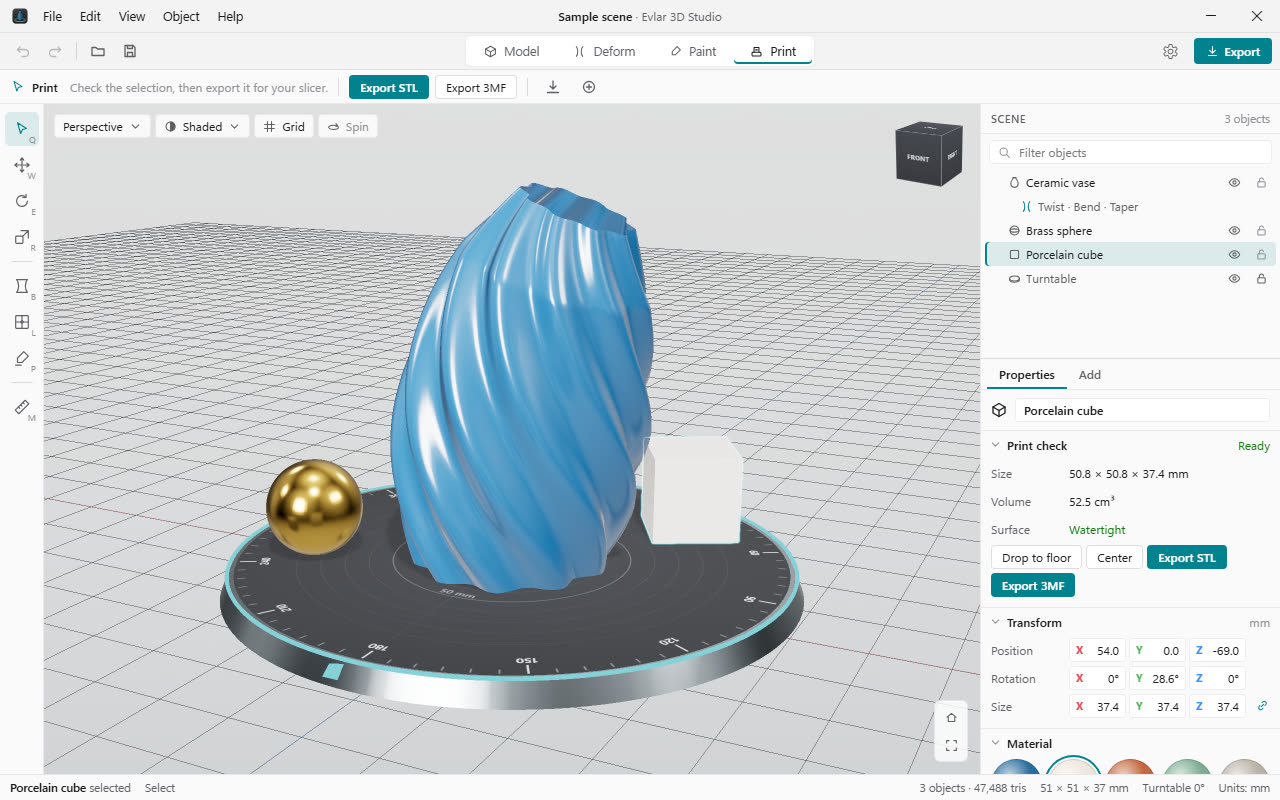Pick the terracotta orange material swatch
The height and width of the screenshot is (800, 1280).
pos(1131,768)
